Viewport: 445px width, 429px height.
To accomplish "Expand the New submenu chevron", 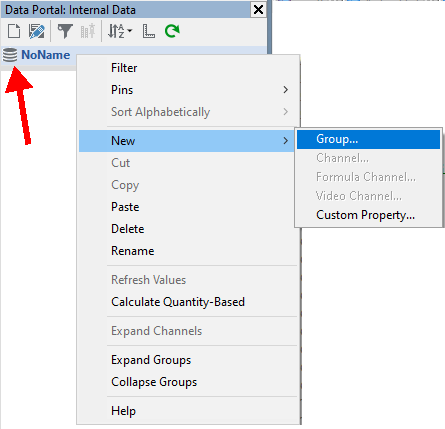I will click(285, 141).
